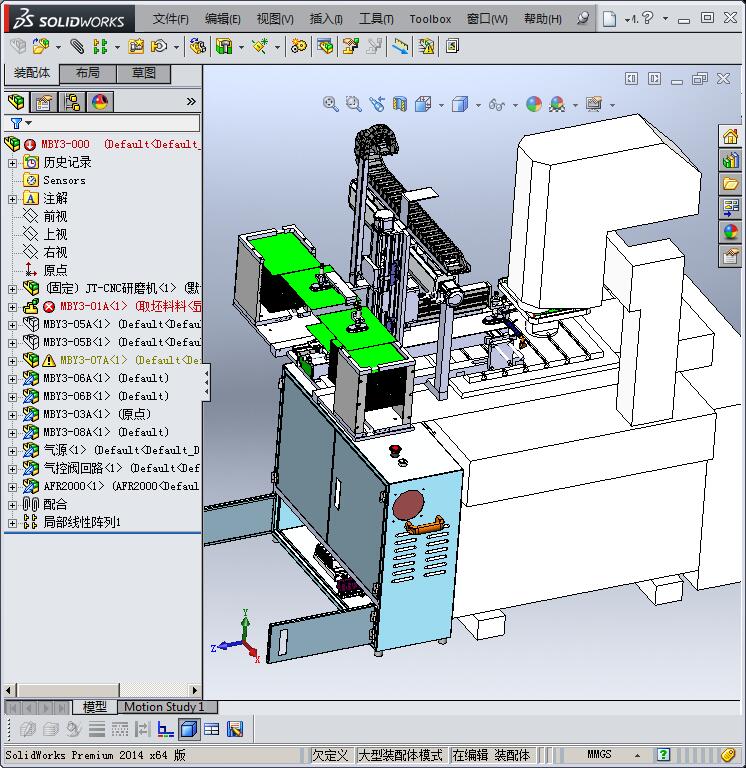Expand the MBY3-07A<1> component node
746x768 pixels.
click(12, 361)
